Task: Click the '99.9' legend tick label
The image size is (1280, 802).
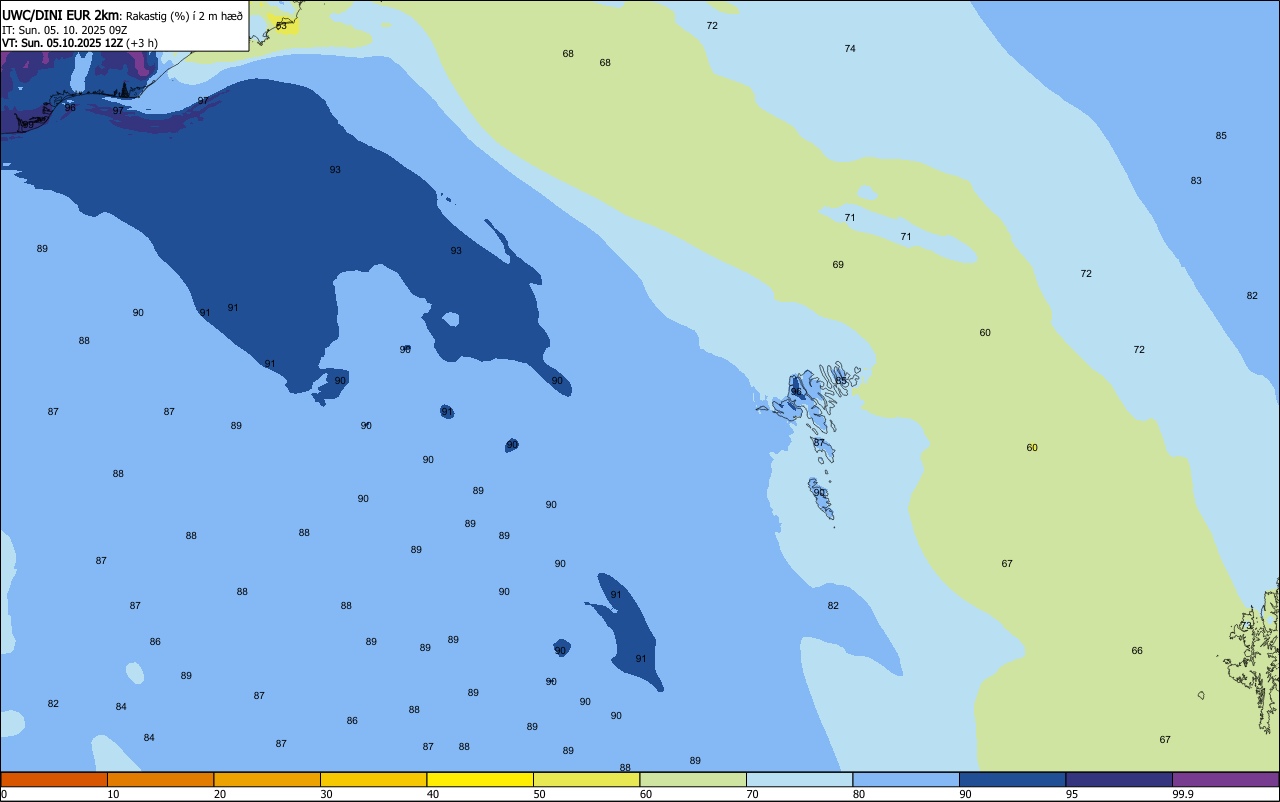Action: coord(1183,794)
